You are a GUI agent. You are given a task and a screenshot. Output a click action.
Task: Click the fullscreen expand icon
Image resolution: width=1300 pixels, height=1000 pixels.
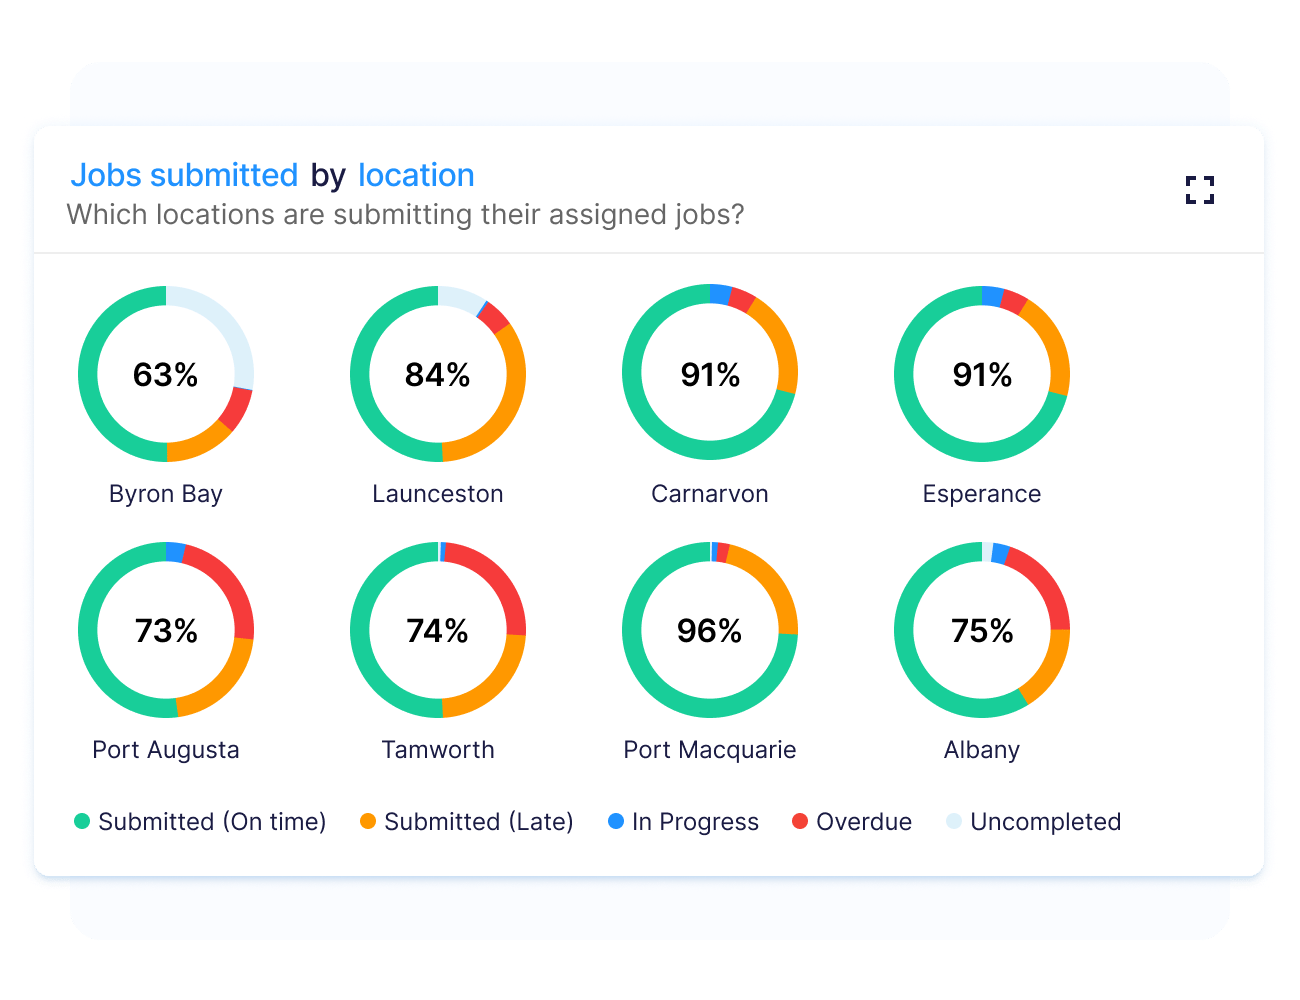pos(1199,190)
